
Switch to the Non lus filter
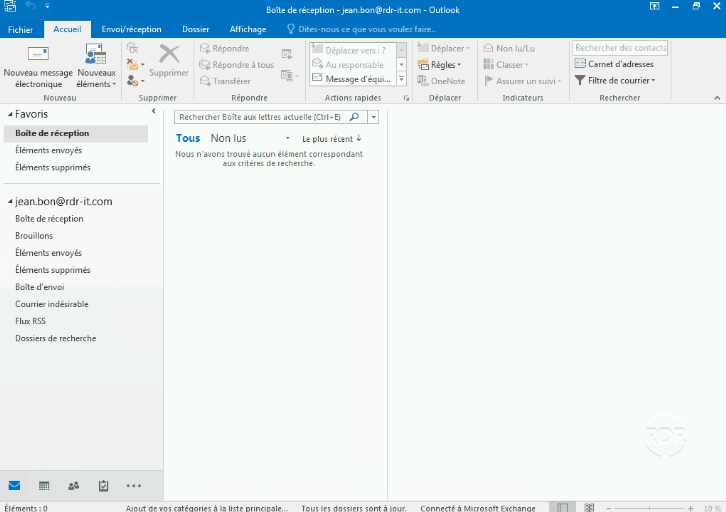click(228, 138)
